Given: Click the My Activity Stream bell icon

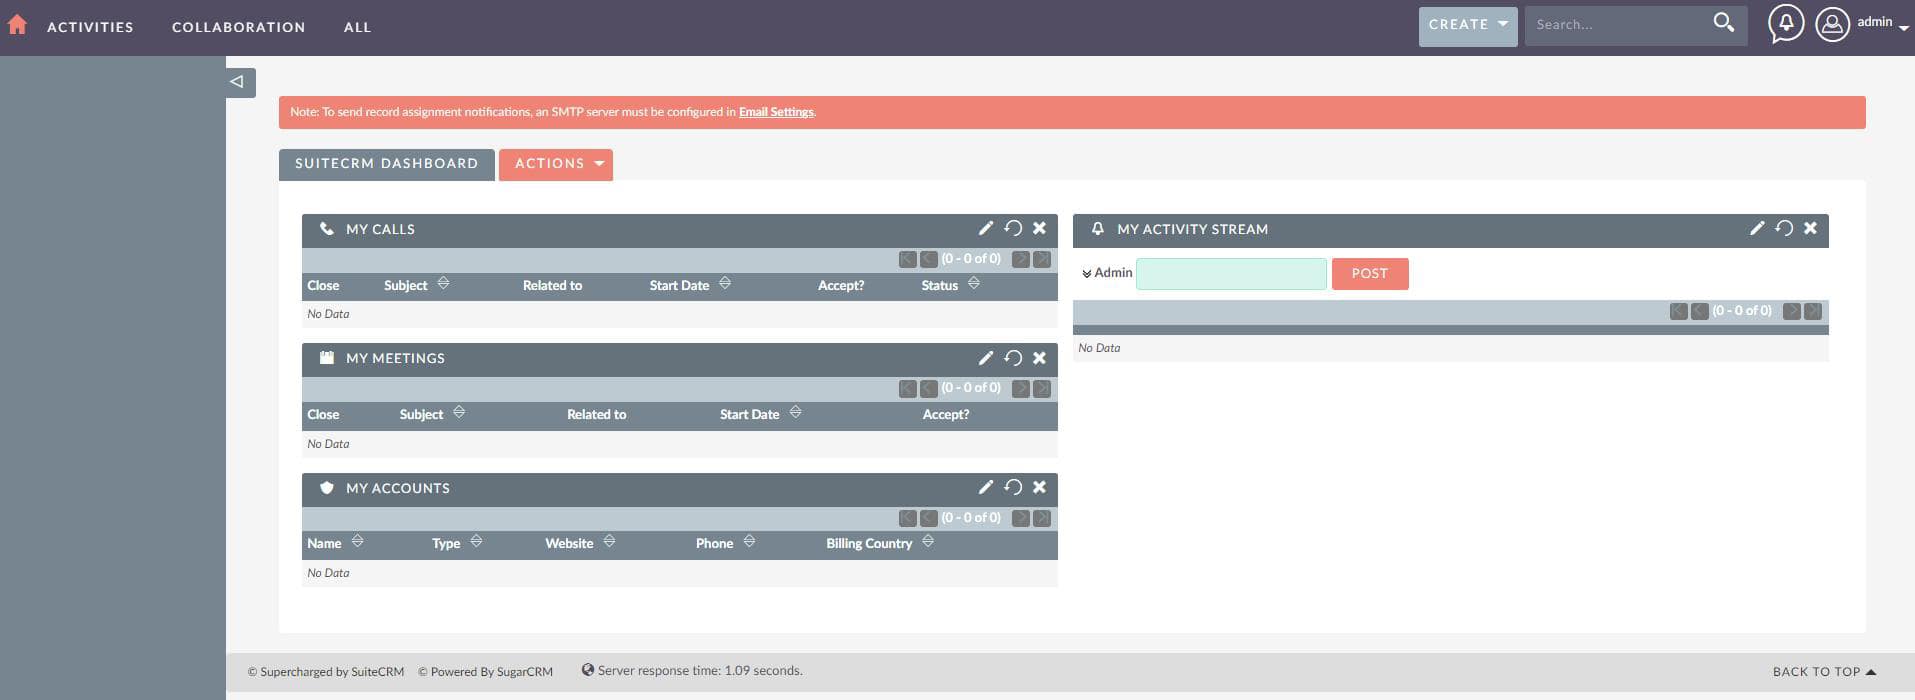Looking at the screenshot, I should pyautogui.click(x=1097, y=229).
